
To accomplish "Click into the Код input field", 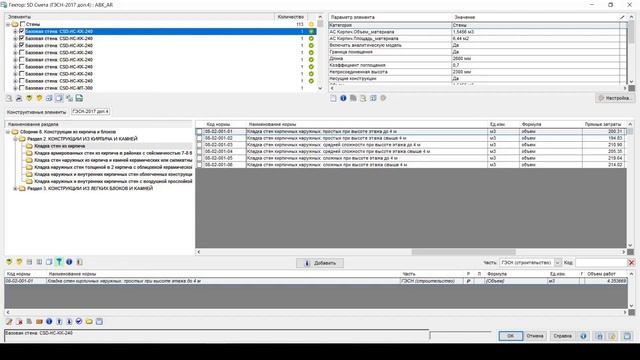I will point(601,263).
